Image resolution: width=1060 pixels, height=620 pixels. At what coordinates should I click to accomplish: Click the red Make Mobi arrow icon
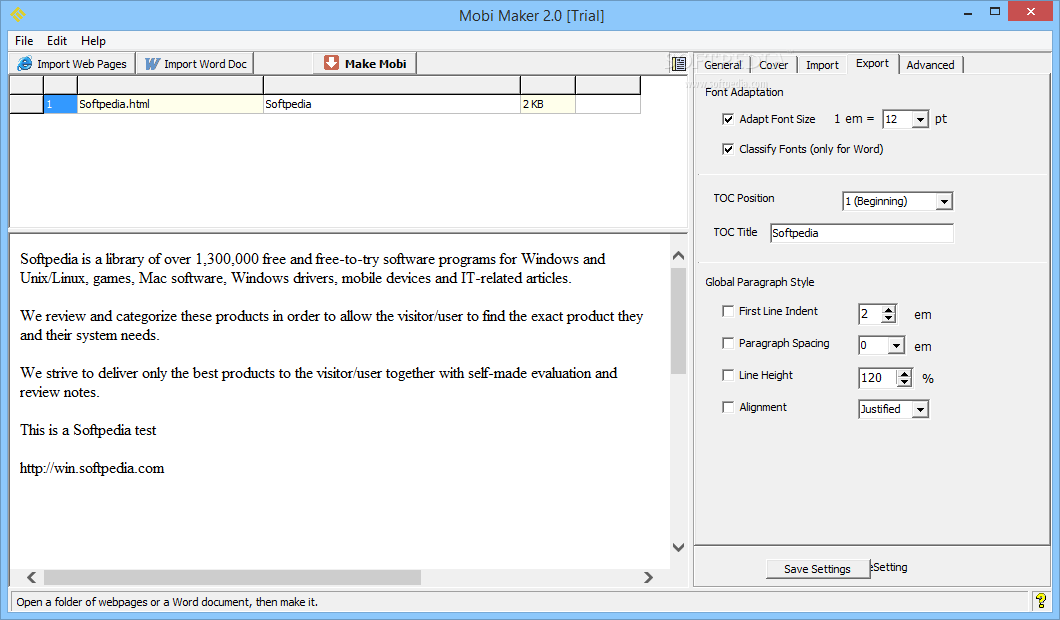(331, 63)
